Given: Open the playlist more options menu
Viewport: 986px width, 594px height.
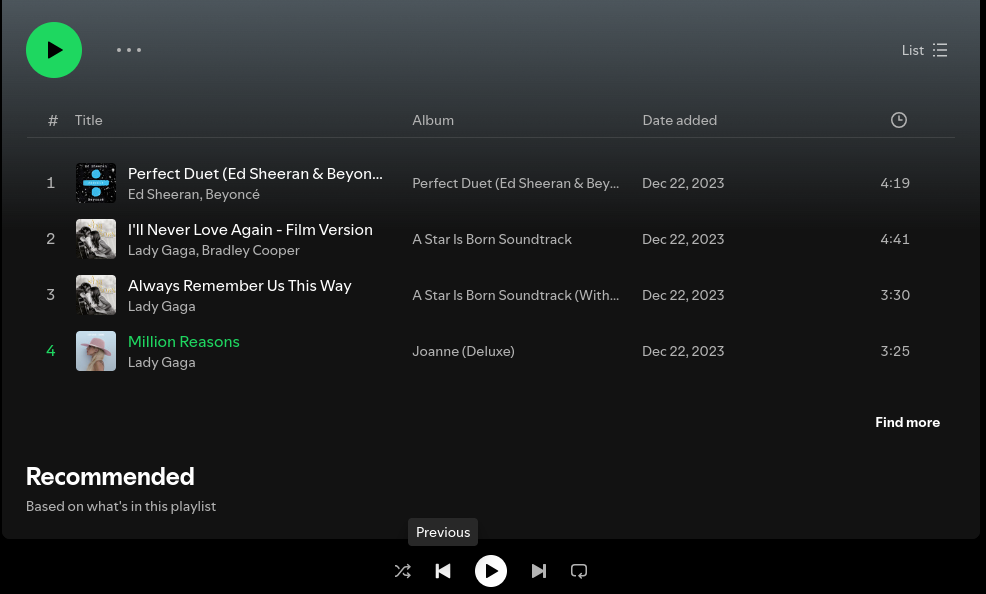Looking at the screenshot, I should [129, 50].
